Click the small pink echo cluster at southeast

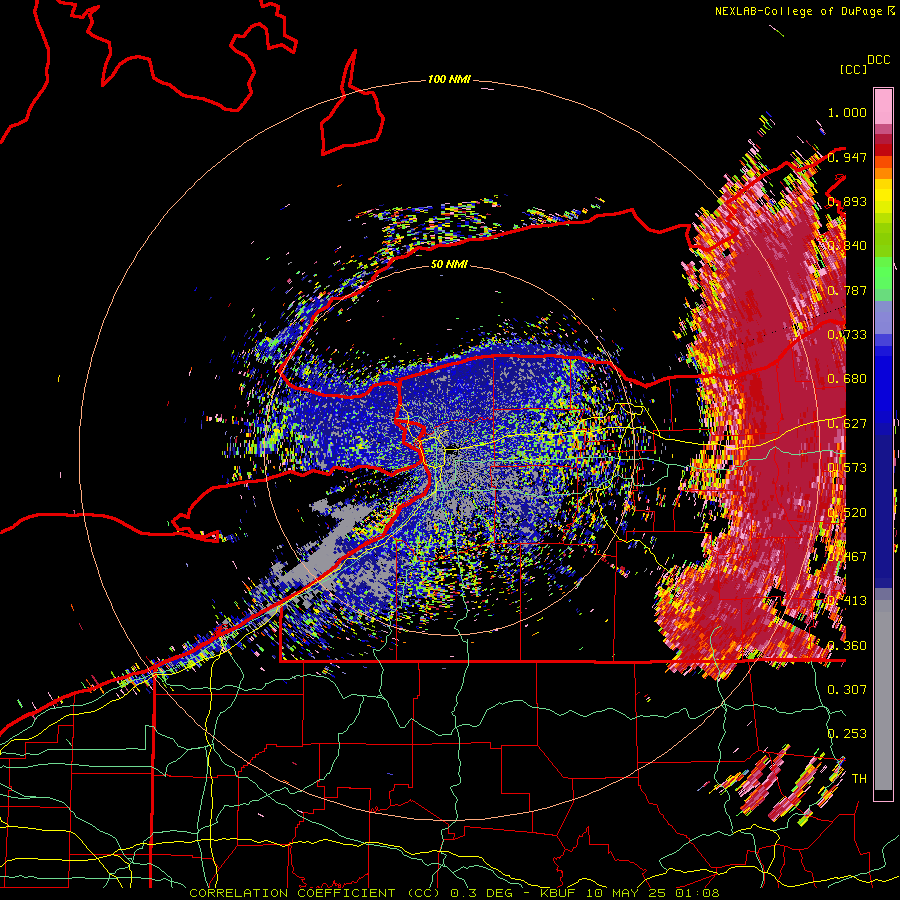click(x=775, y=786)
